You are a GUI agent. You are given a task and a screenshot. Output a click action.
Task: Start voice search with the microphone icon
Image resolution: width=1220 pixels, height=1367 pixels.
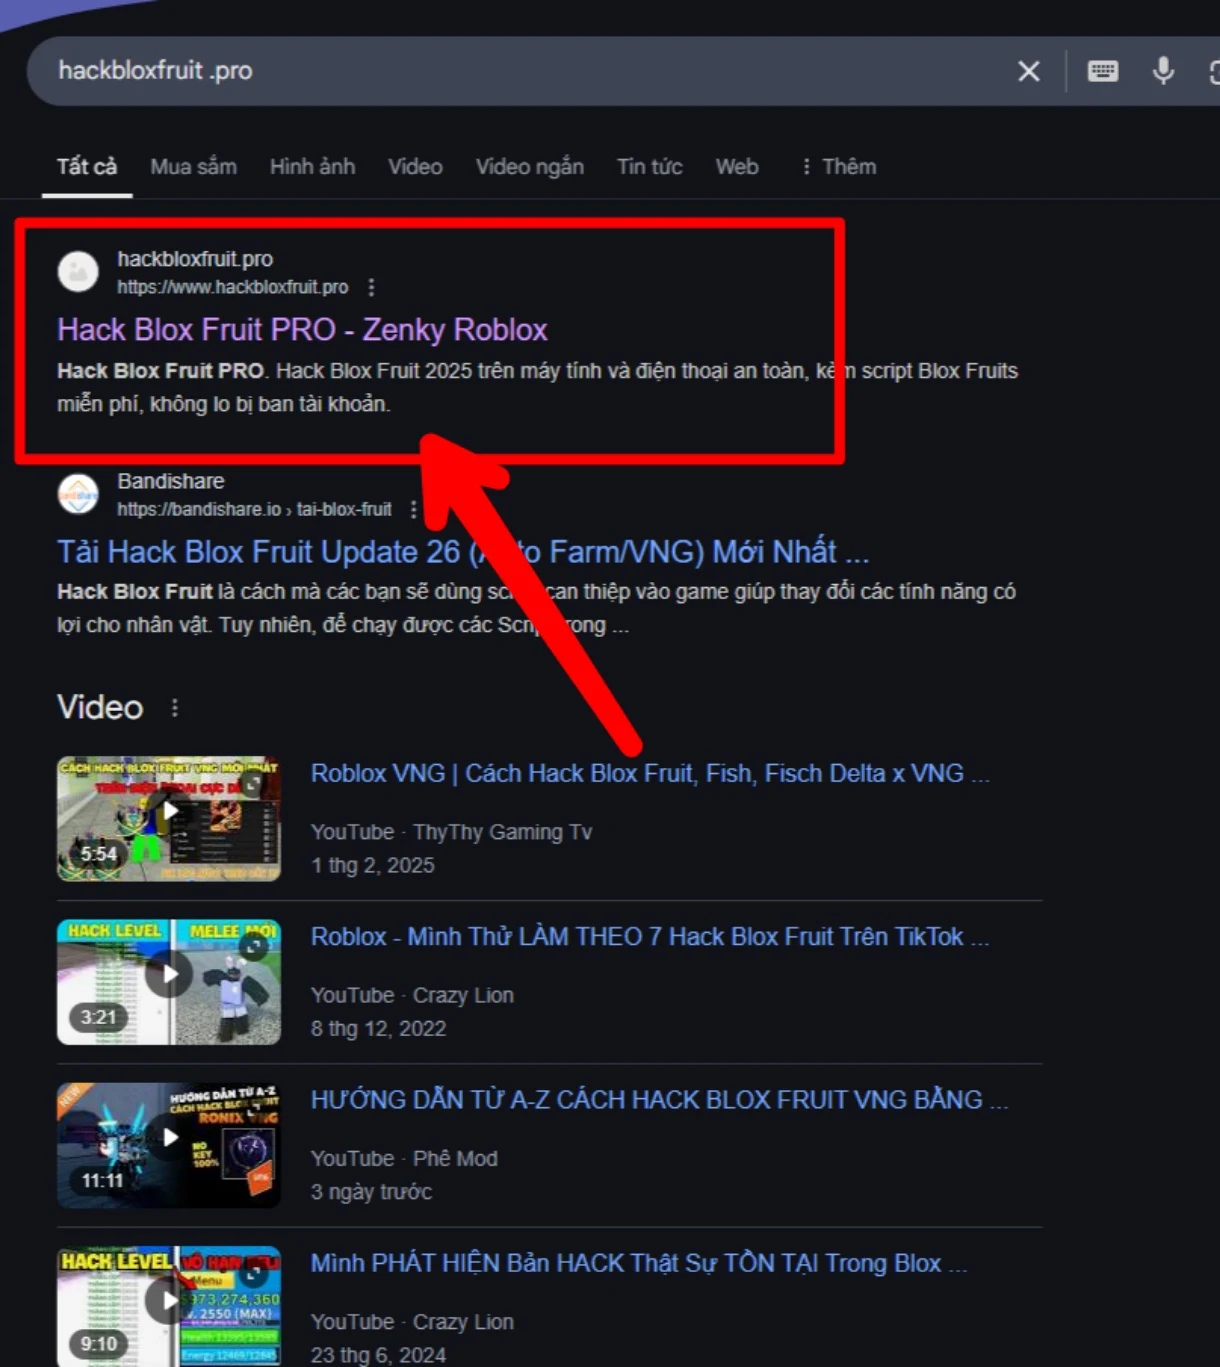pos(1163,71)
